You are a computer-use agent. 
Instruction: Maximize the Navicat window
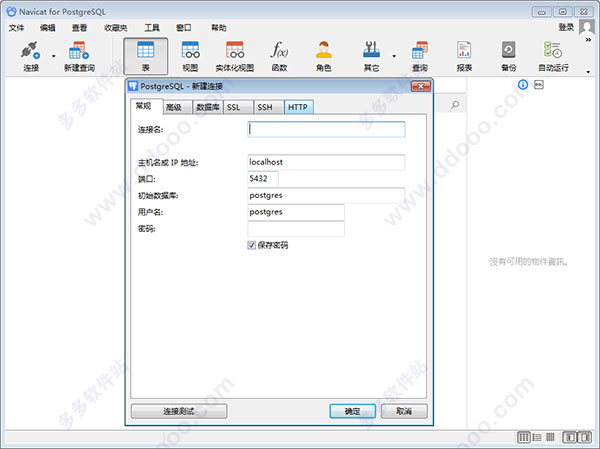(562, 12)
